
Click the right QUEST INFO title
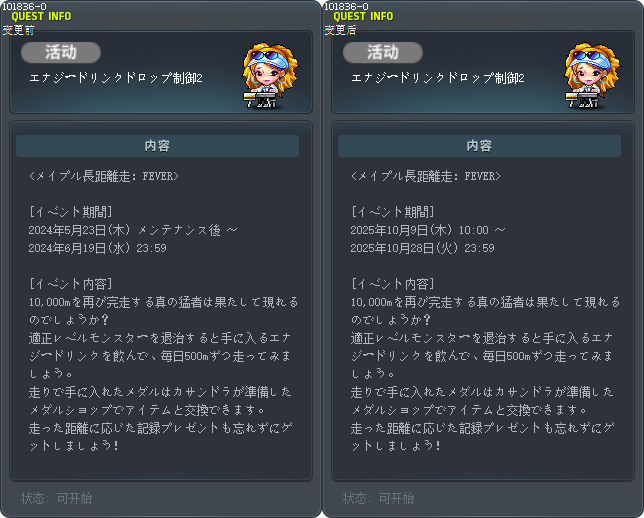363,16
